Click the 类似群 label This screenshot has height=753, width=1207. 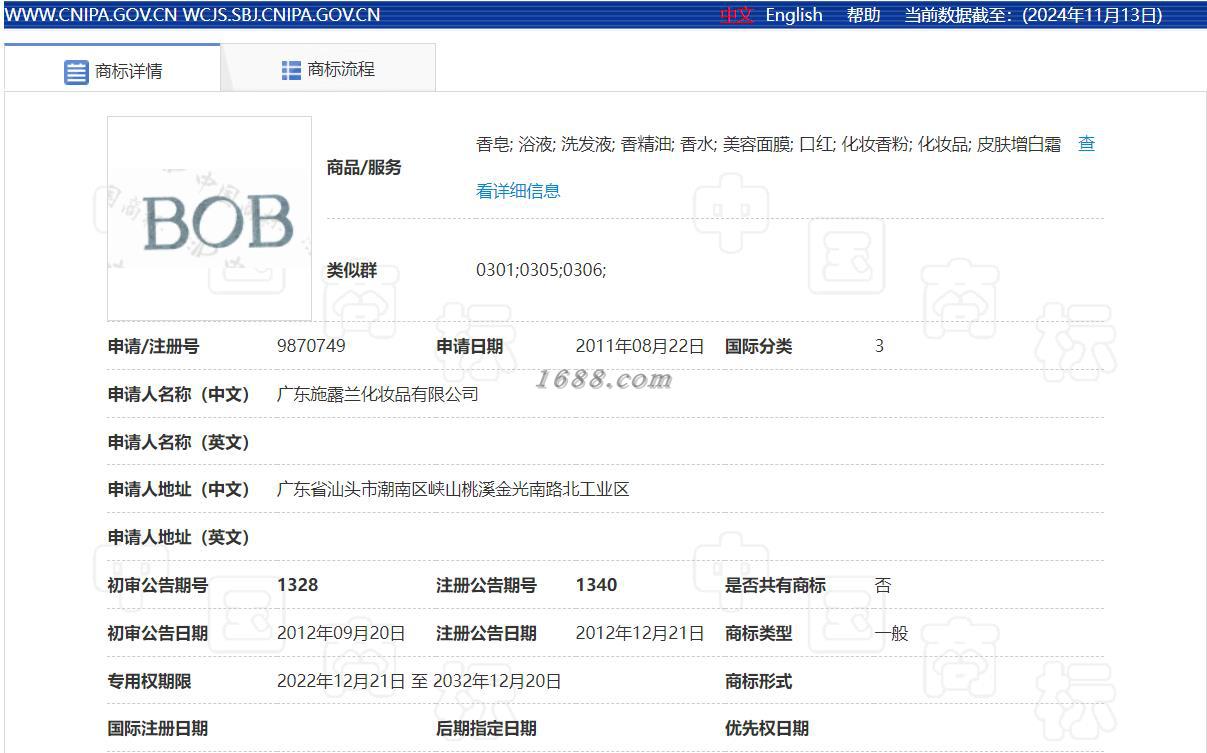(352, 270)
